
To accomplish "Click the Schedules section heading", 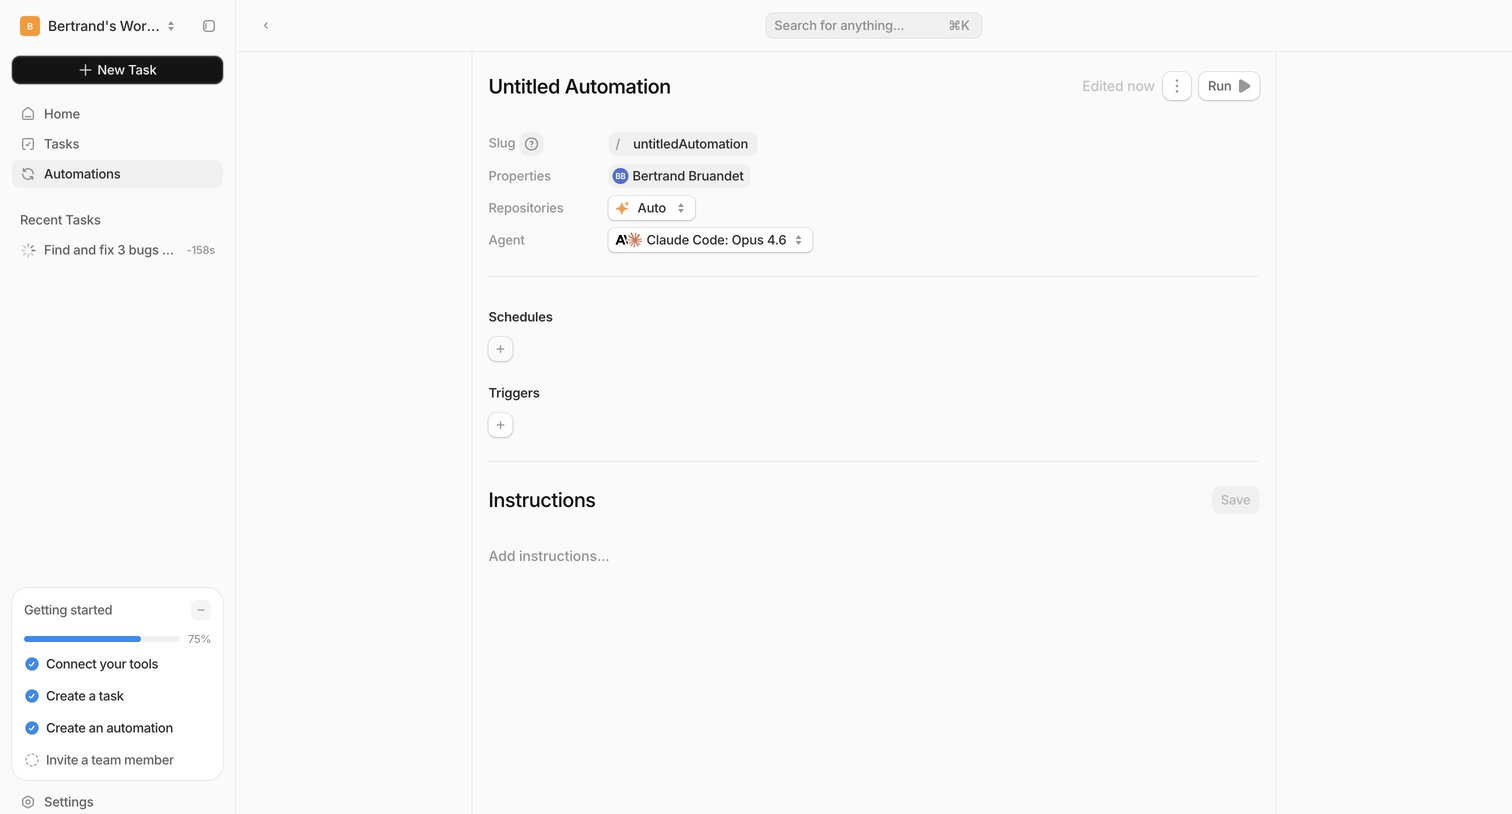I will tap(521, 317).
